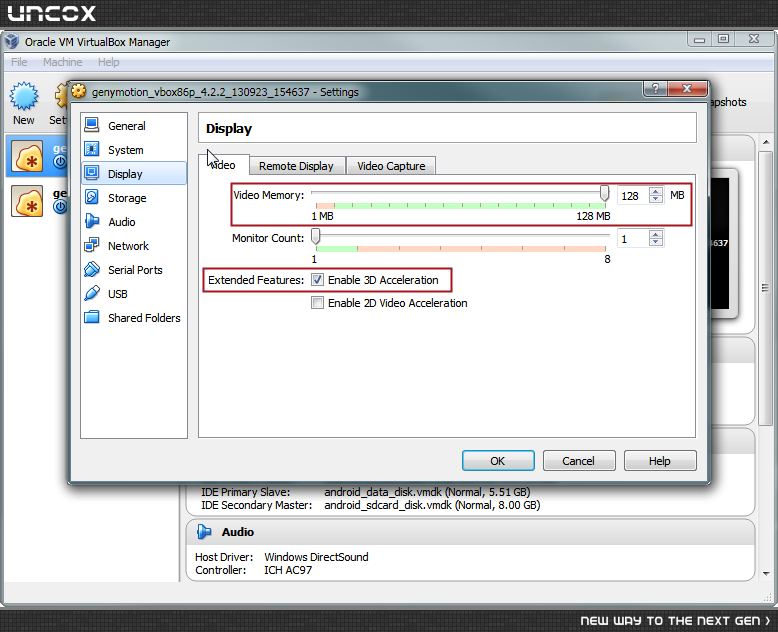Click the ICH AC97 controller text
This screenshot has height=632, width=778.
coord(288,570)
